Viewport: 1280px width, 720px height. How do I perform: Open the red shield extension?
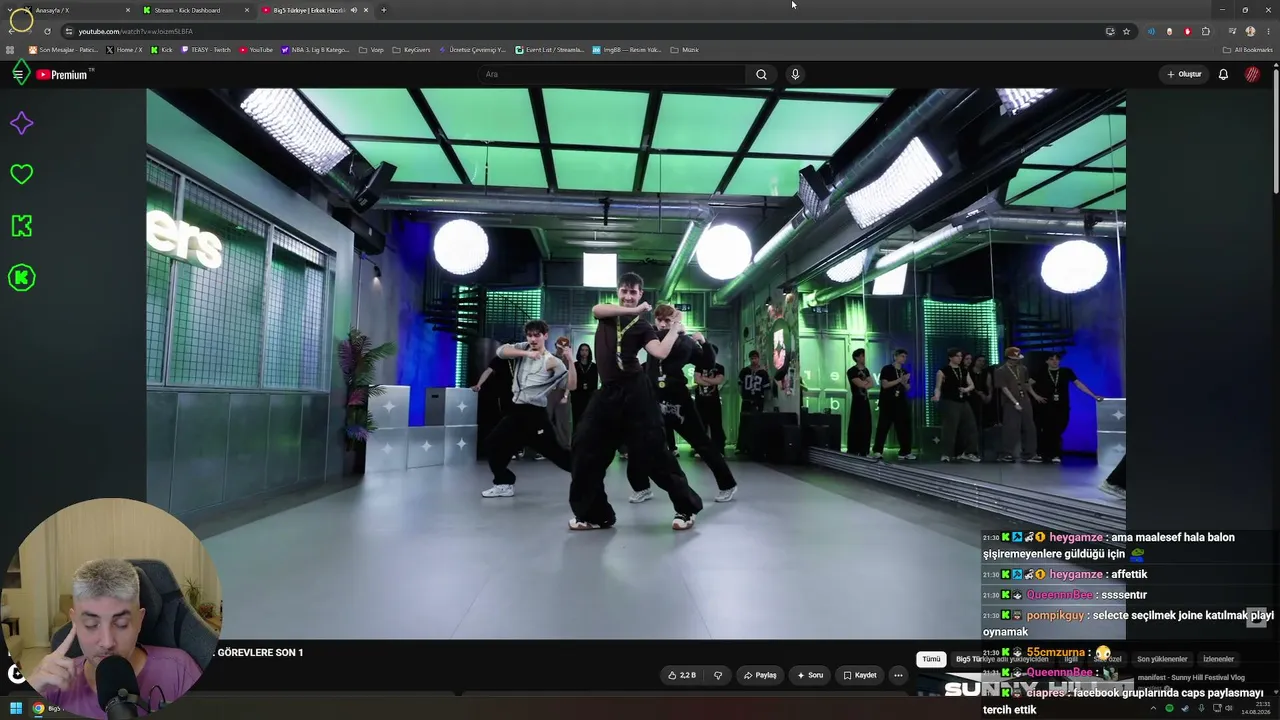point(1187,31)
